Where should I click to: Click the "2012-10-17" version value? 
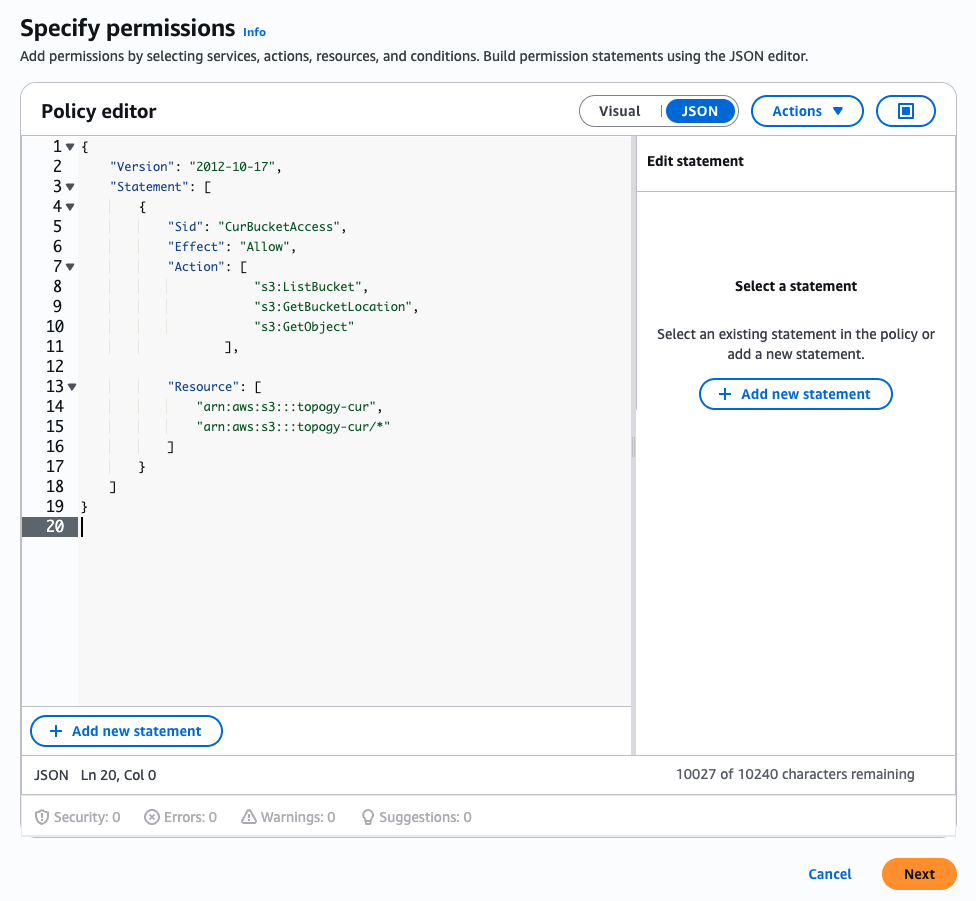[232, 167]
